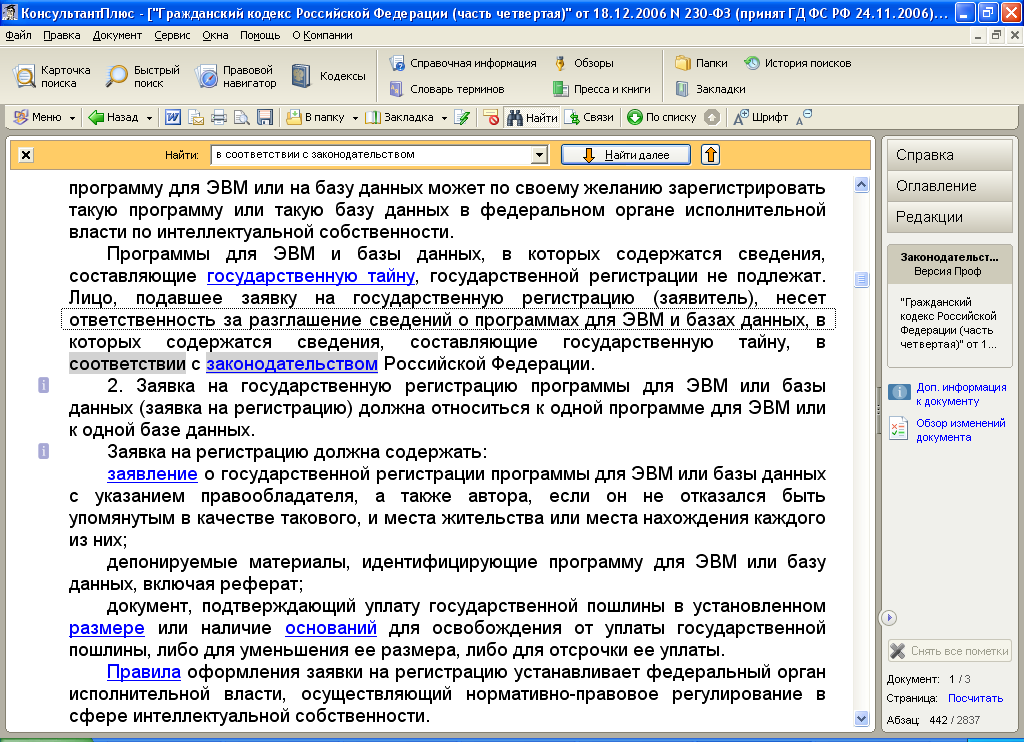Expand В папку dropdown arrow
The width and height of the screenshot is (1024, 742).
click(355, 118)
